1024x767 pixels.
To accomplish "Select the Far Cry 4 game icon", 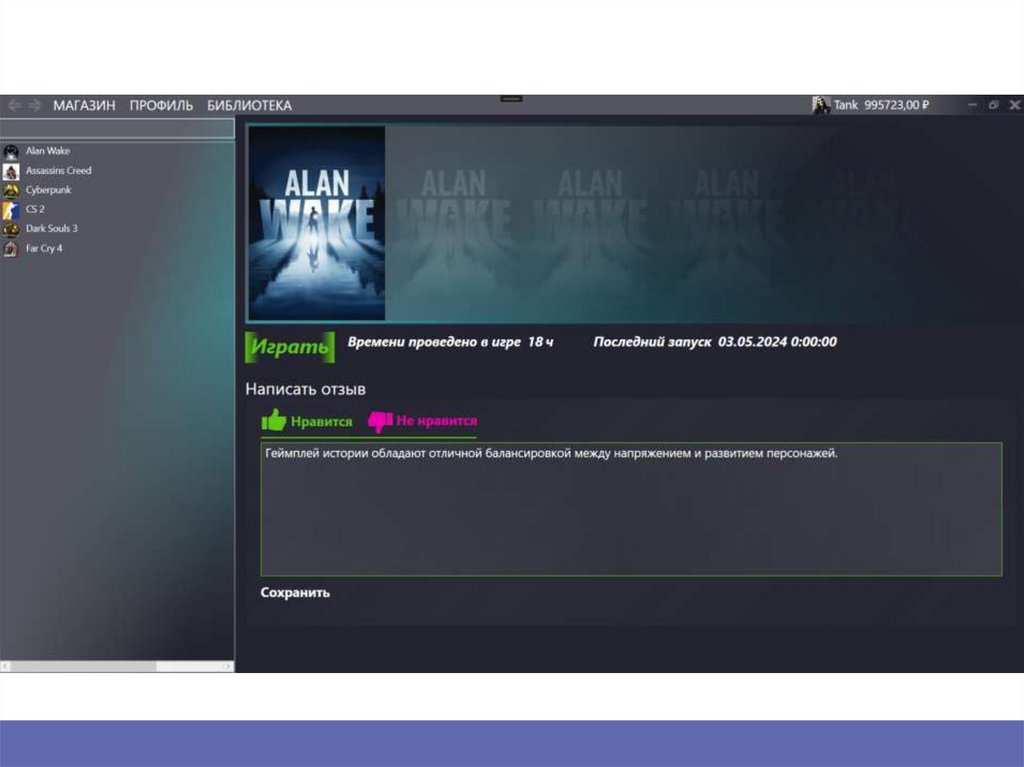I will (x=11, y=249).
